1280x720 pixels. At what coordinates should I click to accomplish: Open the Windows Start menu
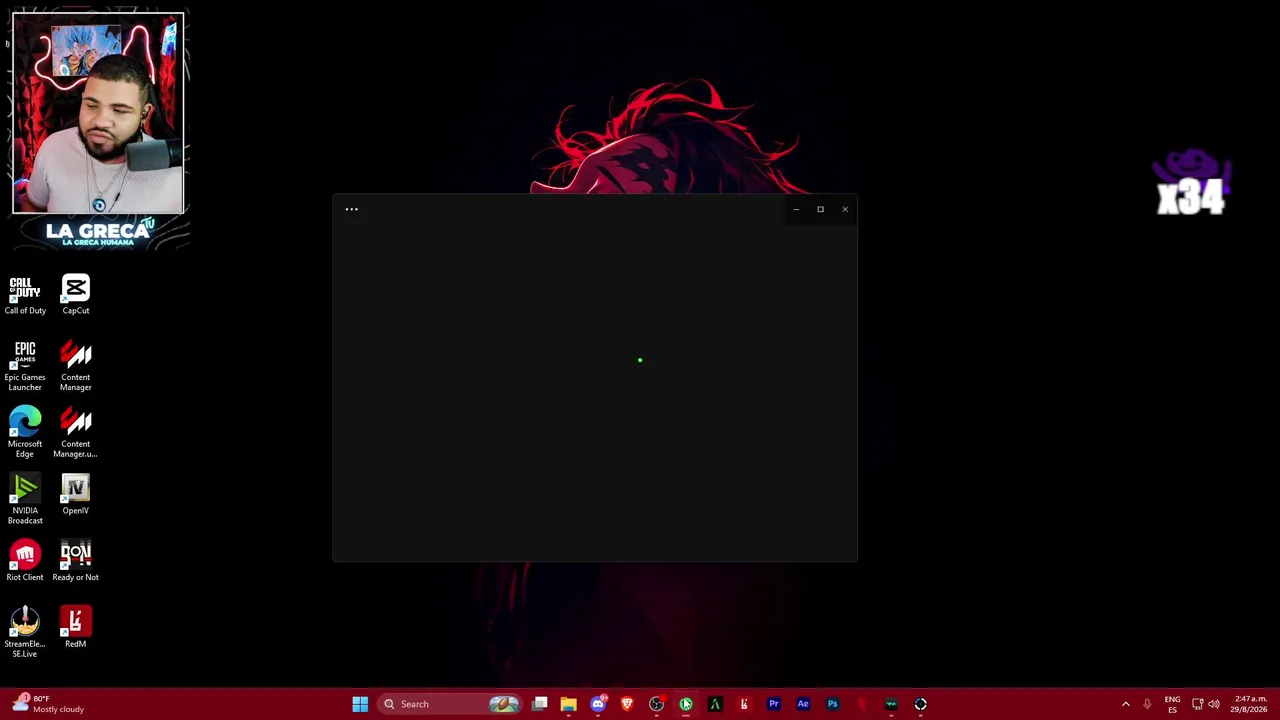click(360, 704)
